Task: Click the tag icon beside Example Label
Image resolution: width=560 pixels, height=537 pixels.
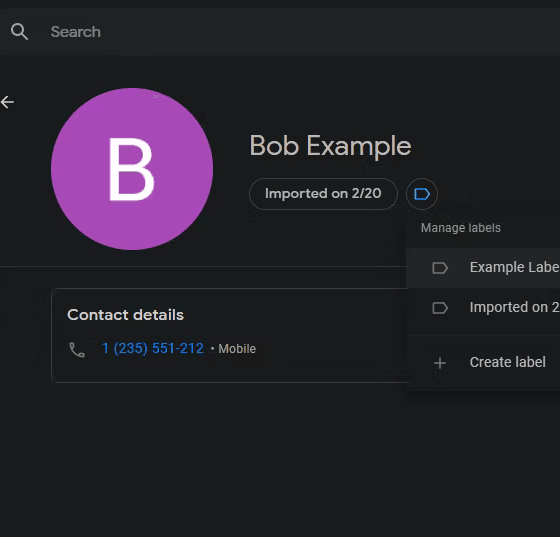Action: [440, 268]
